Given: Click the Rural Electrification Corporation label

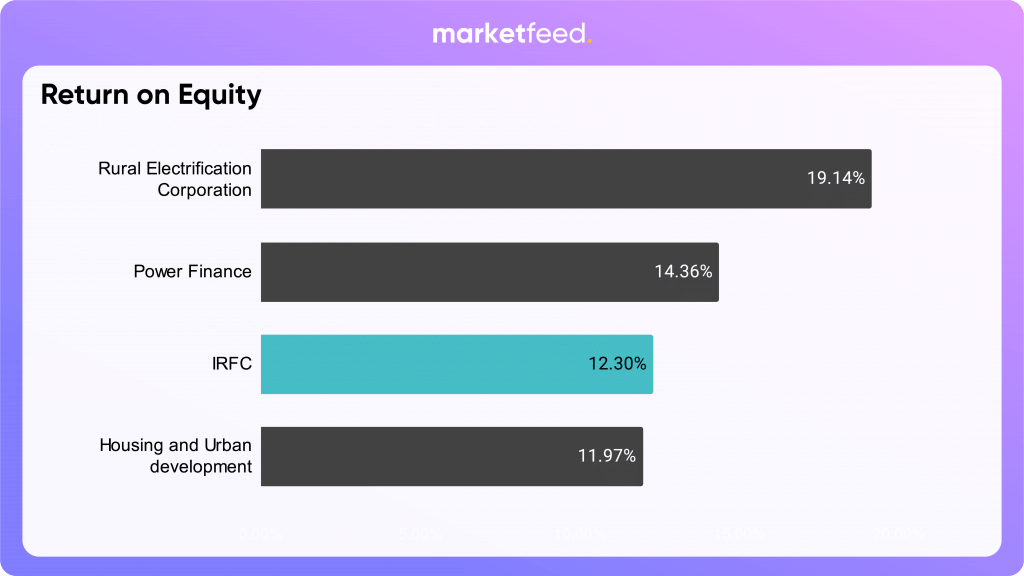Looking at the screenshot, I should pos(175,179).
